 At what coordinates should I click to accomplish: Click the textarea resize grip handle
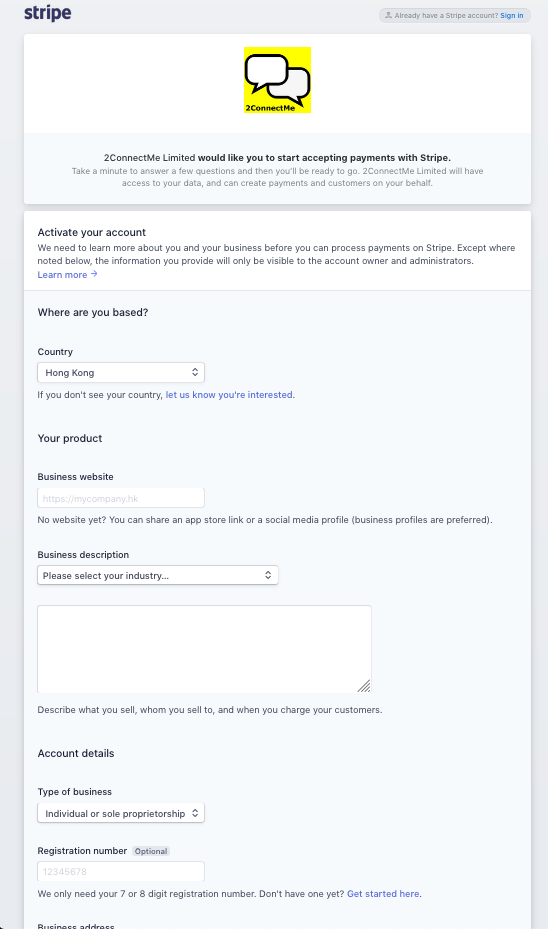point(364,685)
